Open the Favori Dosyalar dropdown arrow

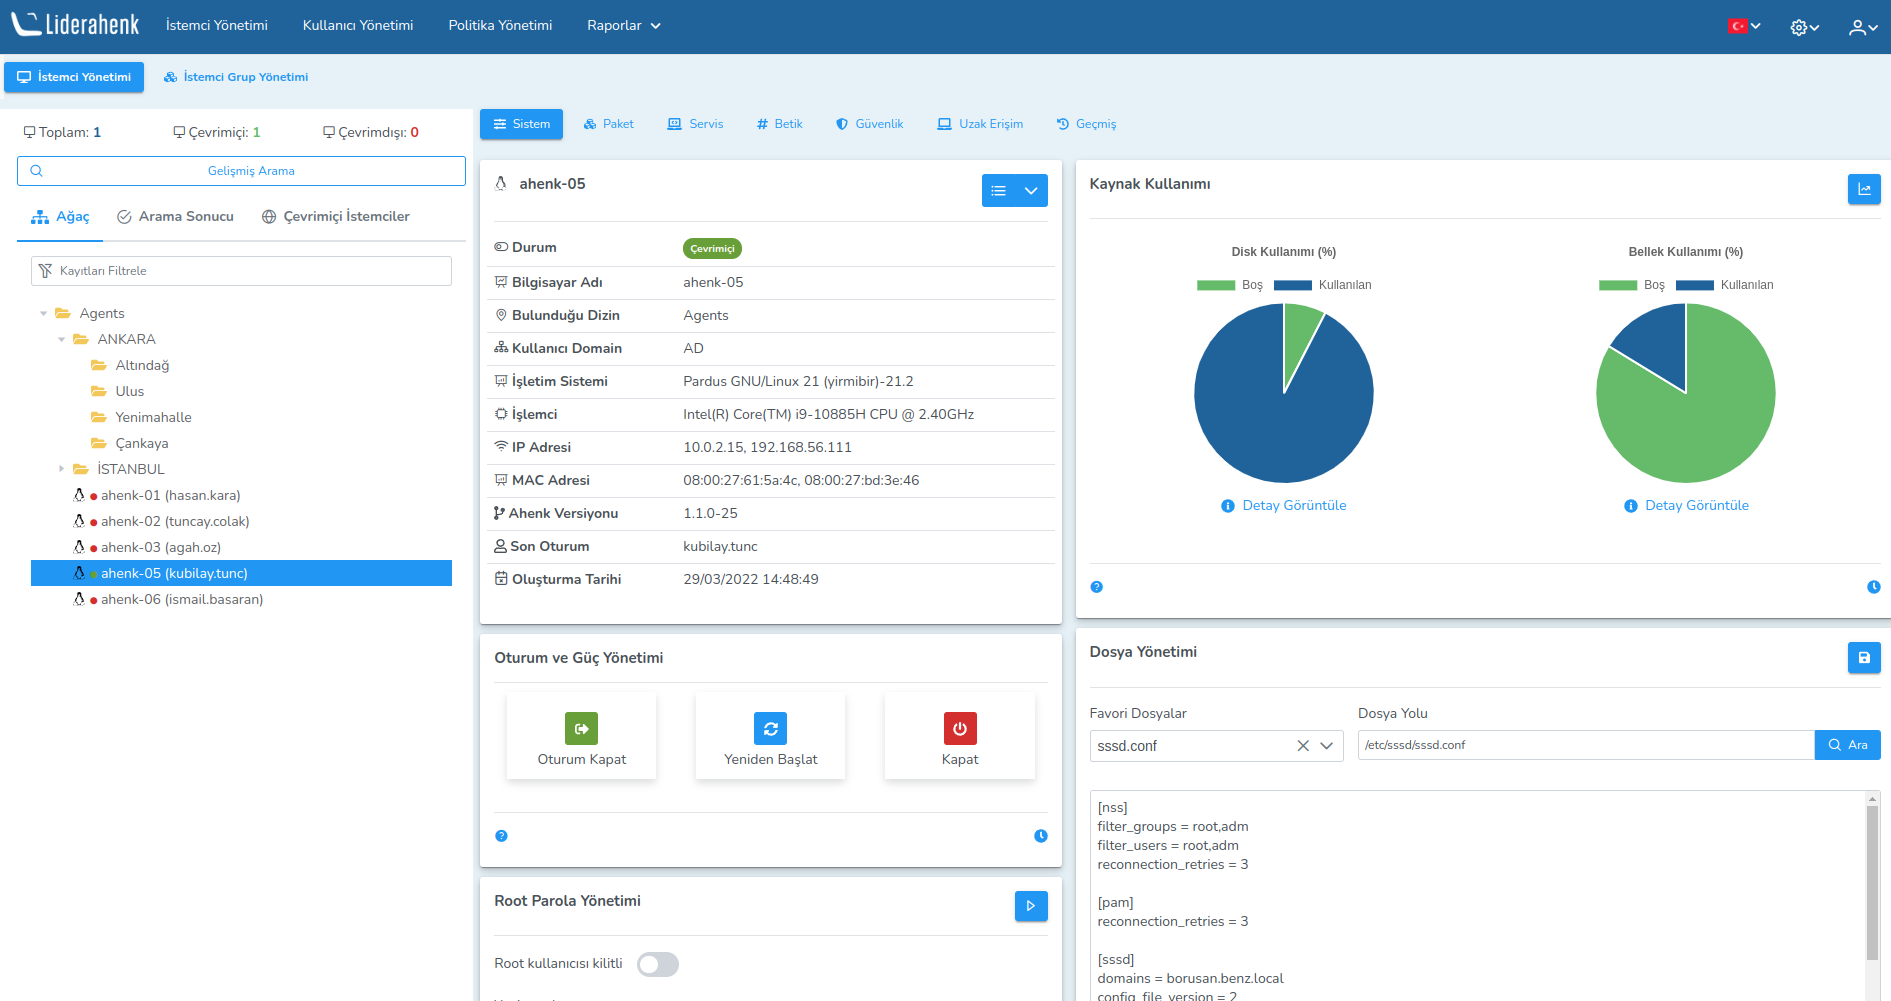(x=1327, y=746)
